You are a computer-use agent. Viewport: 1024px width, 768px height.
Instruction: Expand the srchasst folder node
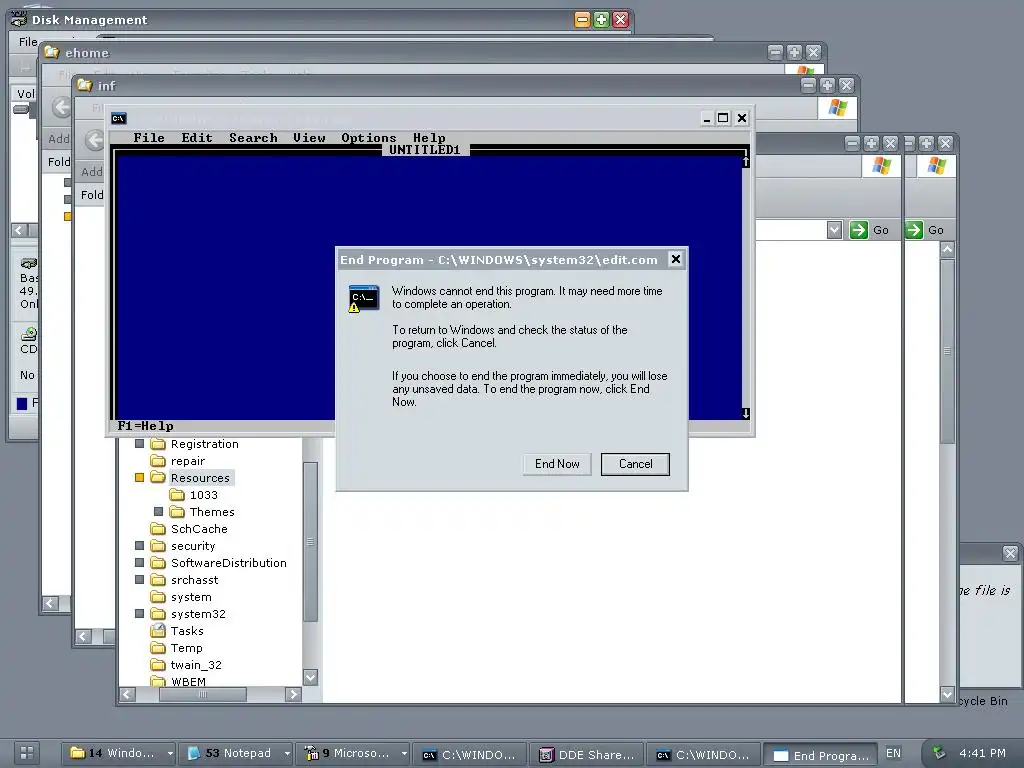pyautogui.click(x=139, y=580)
